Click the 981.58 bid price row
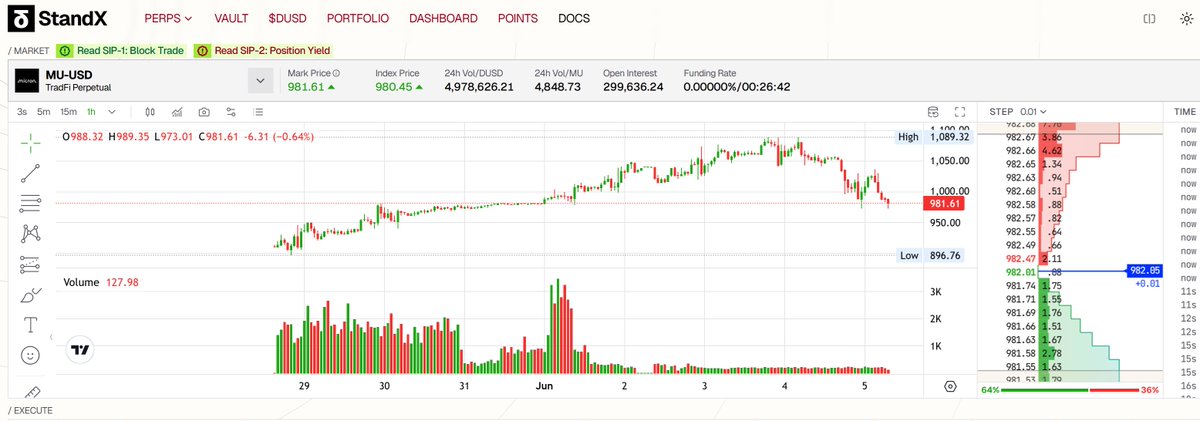The height and width of the screenshot is (421, 1200). pos(1068,353)
